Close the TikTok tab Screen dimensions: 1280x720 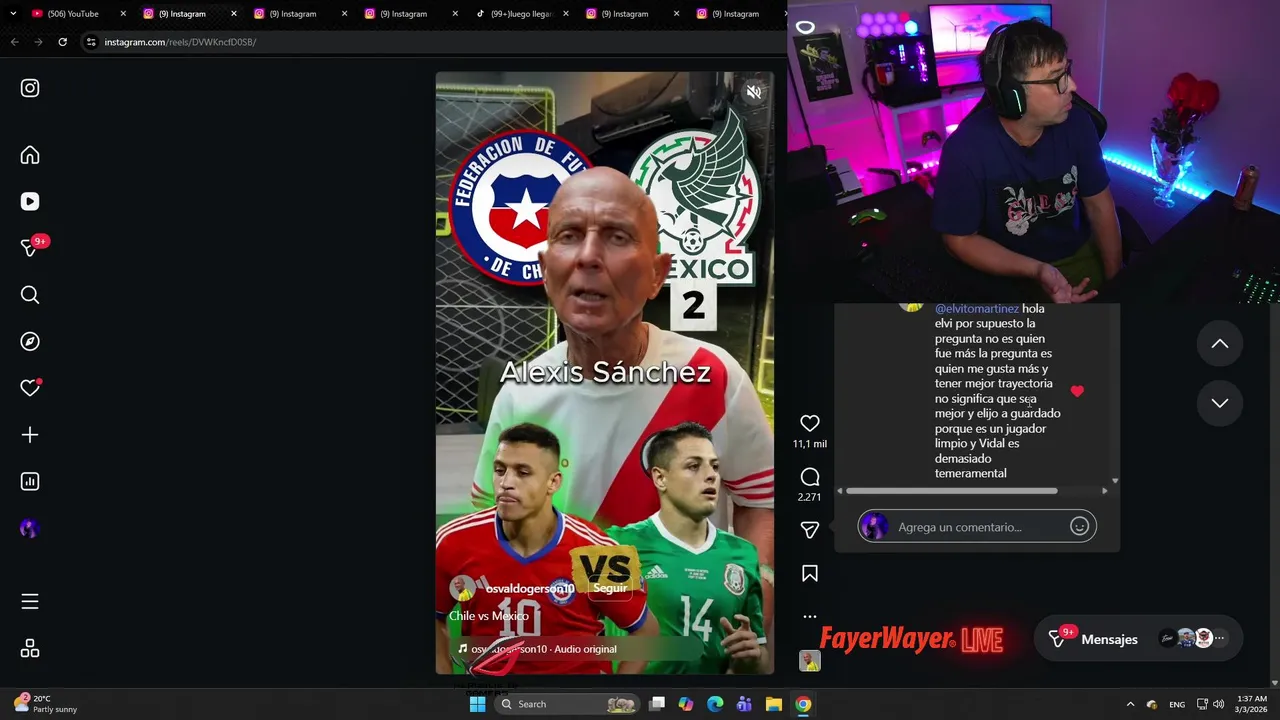pyautogui.click(x=566, y=14)
